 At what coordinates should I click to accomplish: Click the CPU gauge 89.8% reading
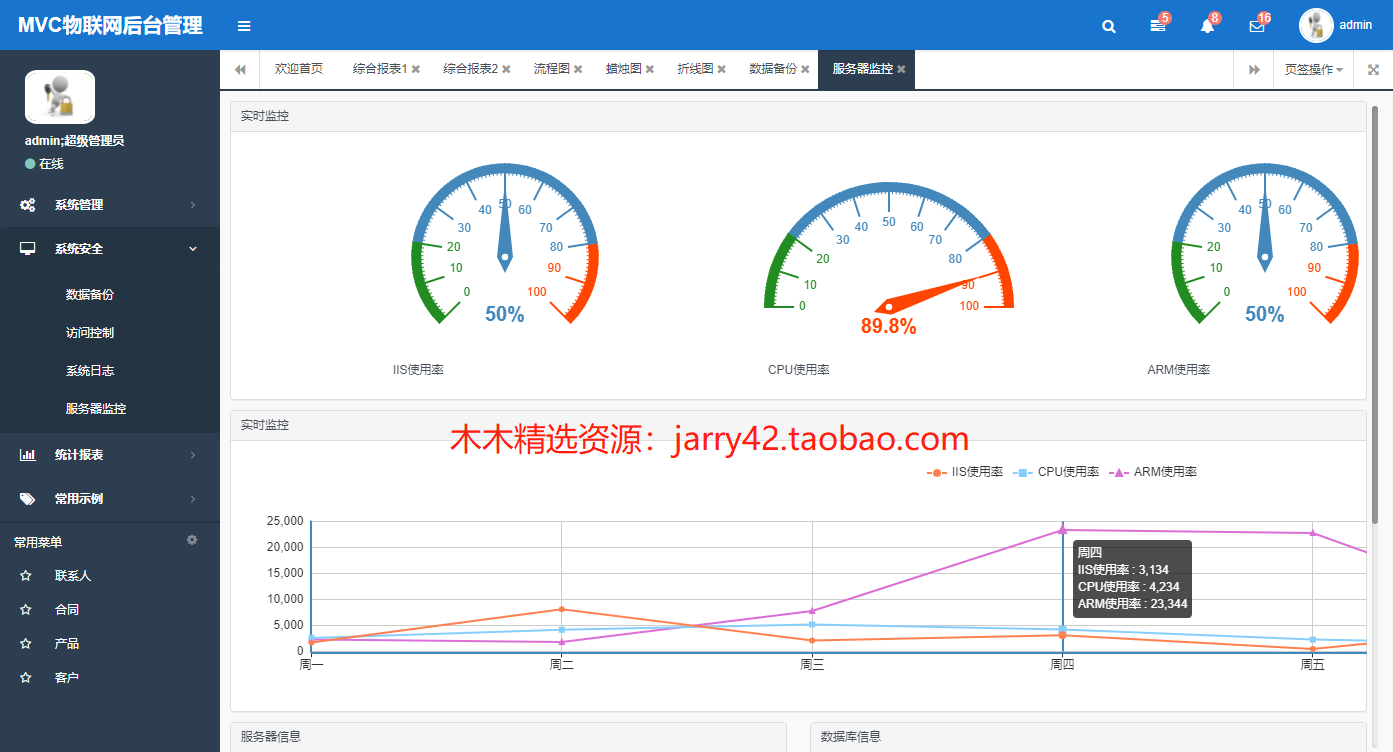pyautogui.click(x=889, y=326)
